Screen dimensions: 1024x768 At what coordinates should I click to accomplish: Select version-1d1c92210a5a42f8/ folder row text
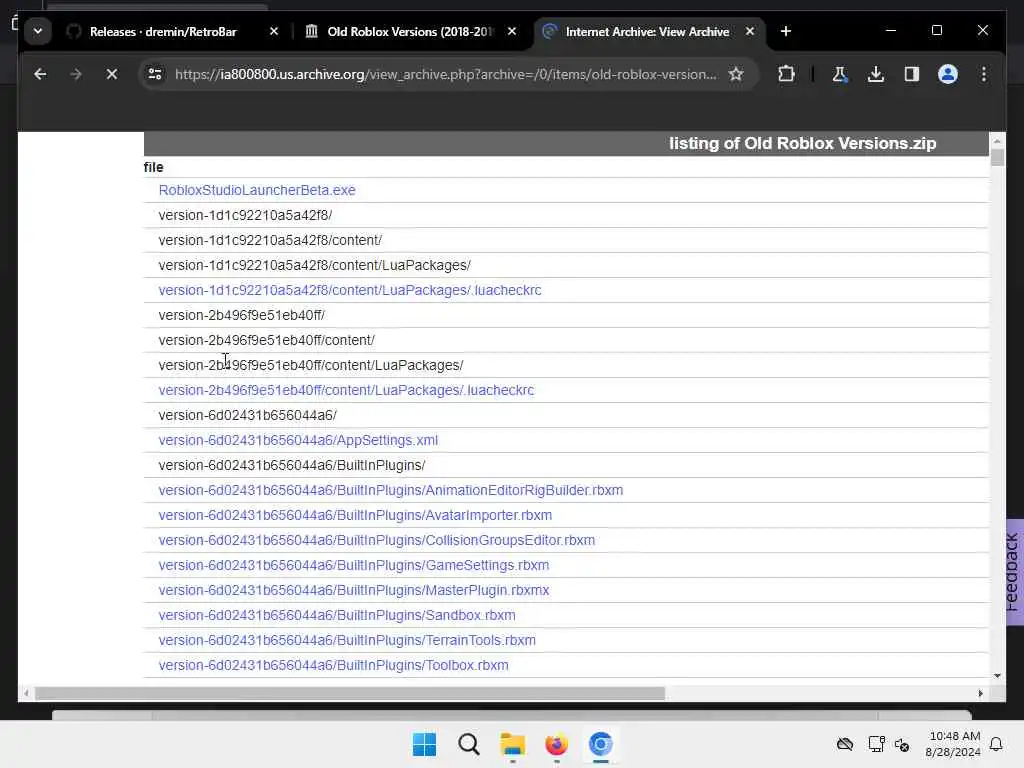click(x=245, y=216)
